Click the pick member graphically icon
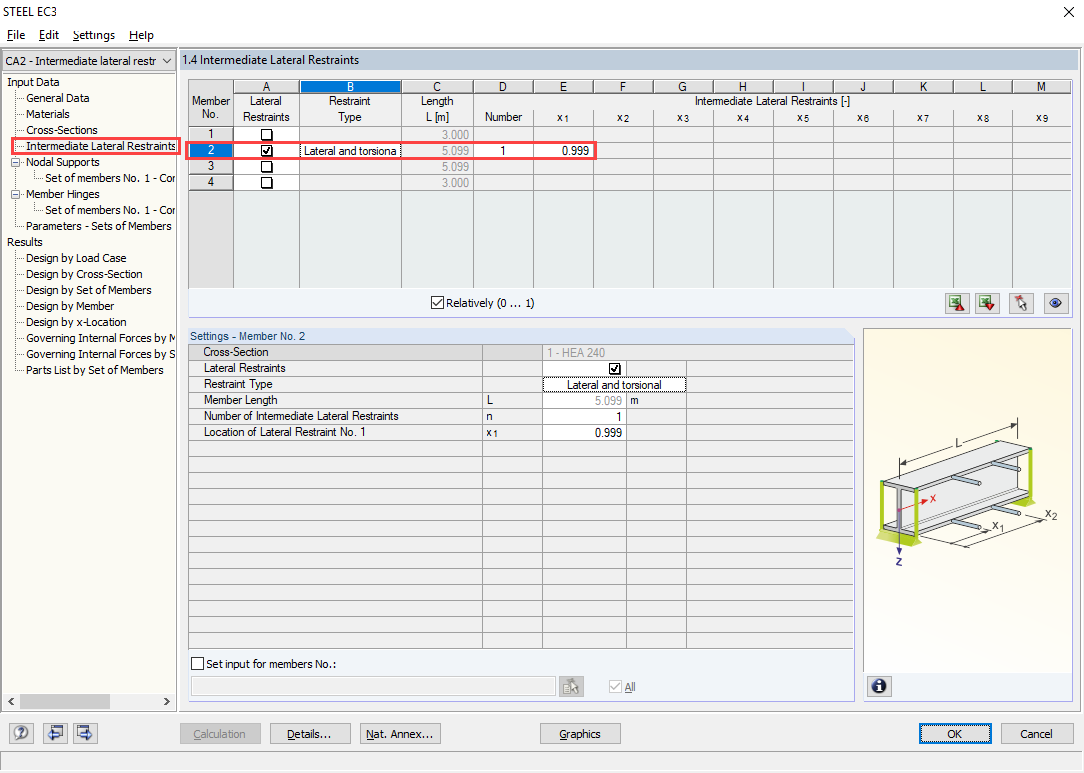1084x773 pixels. click(1021, 303)
